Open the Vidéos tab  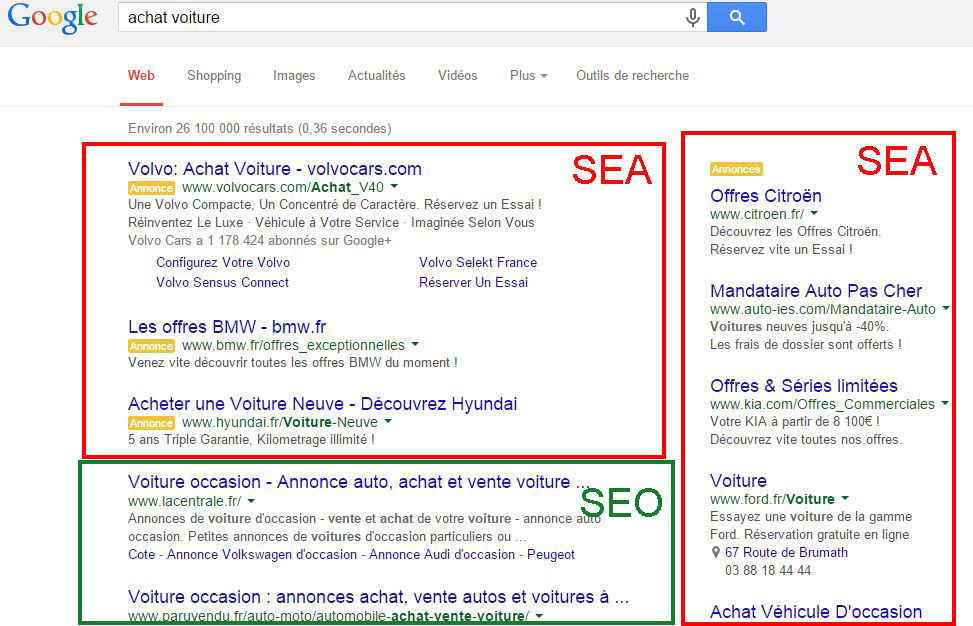457,76
